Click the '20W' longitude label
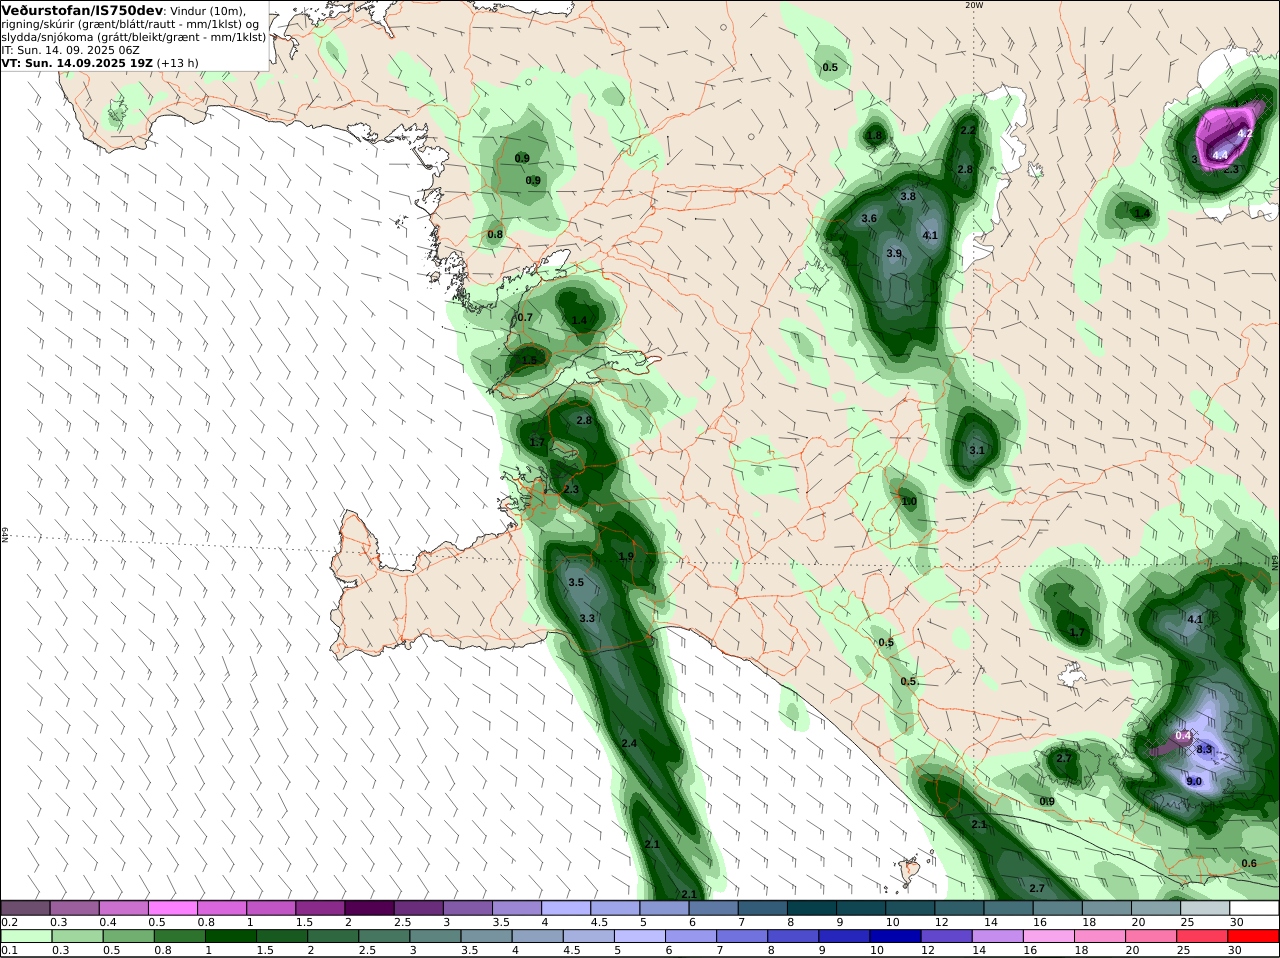This screenshot has height=958, width=1280. tap(974, 5)
